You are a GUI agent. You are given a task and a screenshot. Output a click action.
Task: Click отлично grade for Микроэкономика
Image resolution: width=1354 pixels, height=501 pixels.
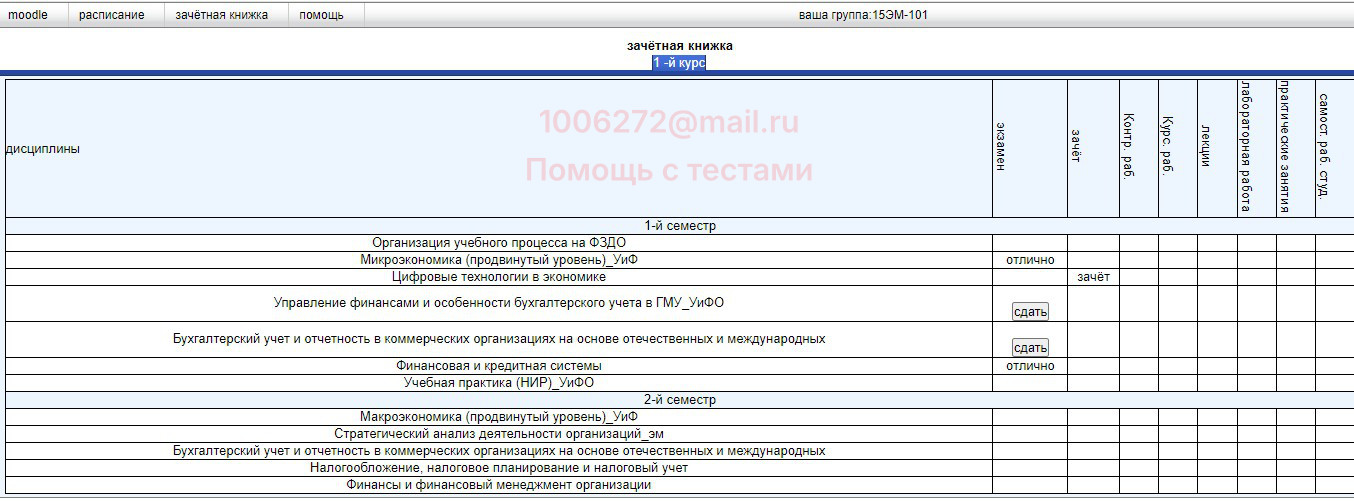[1030, 260]
